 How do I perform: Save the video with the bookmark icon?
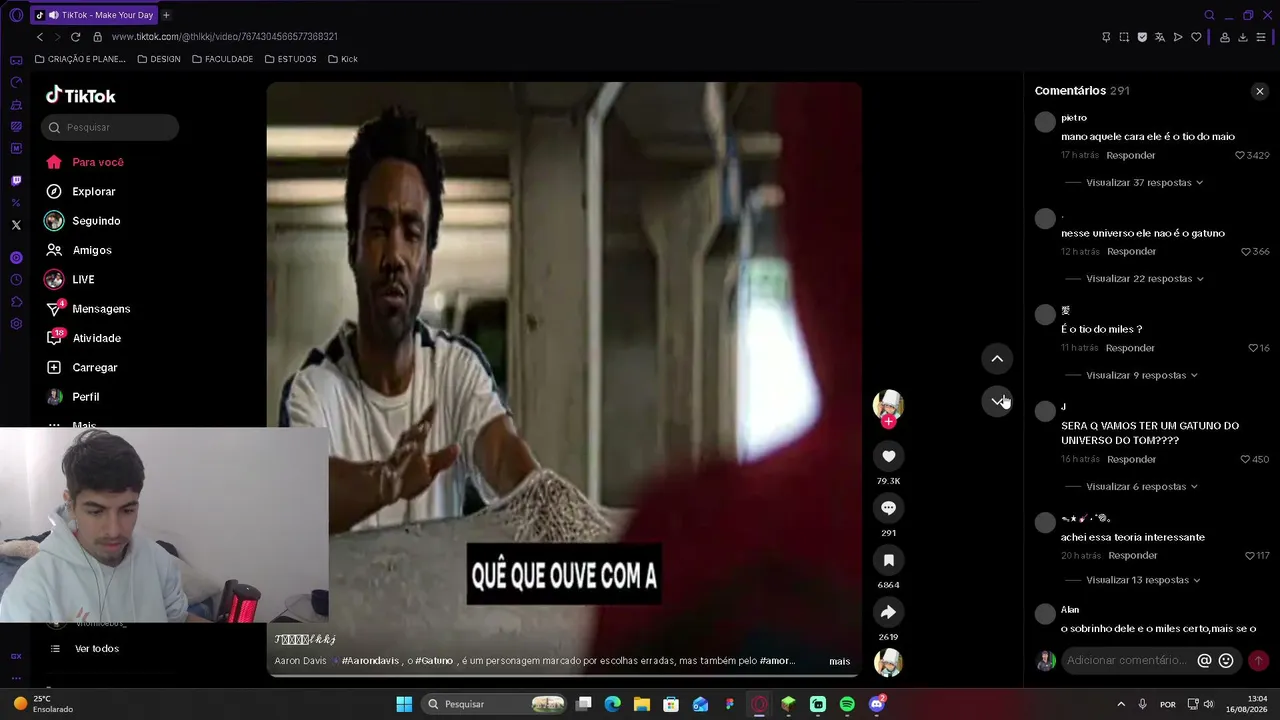coord(888,560)
